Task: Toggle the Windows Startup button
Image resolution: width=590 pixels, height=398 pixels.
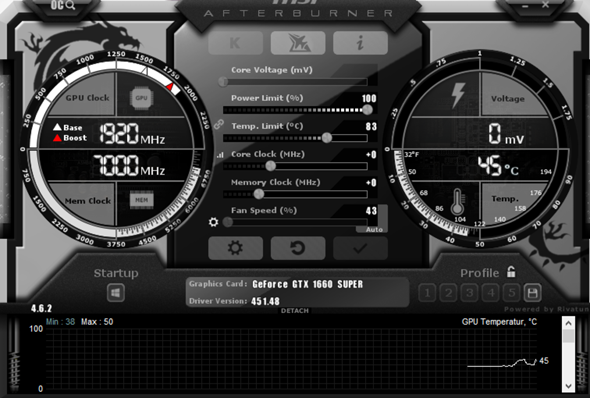Action: [116, 293]
